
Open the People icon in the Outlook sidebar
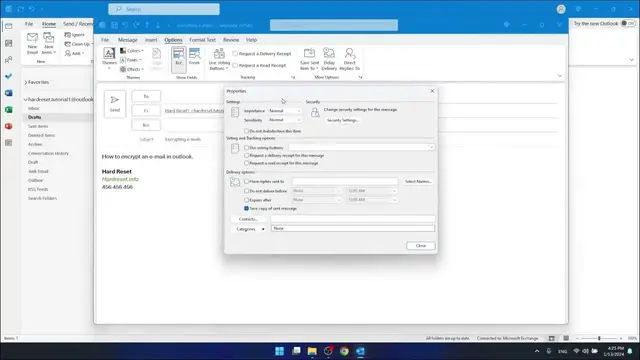(9, 60)
